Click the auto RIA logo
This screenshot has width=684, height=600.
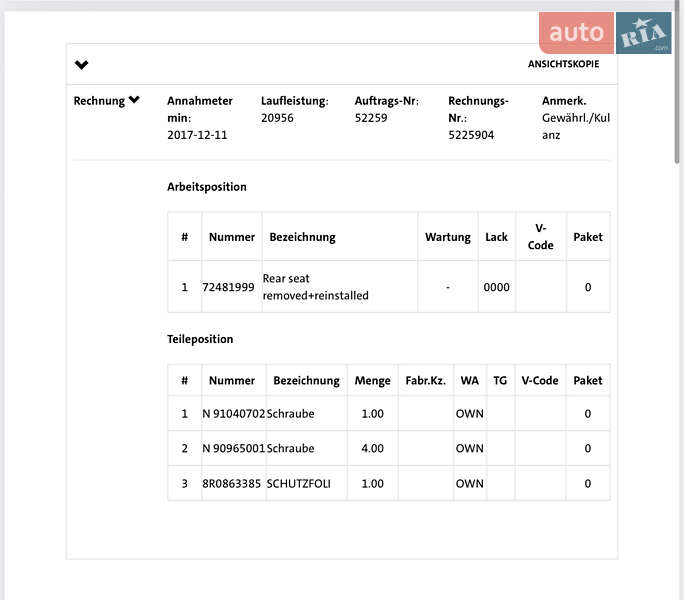(605, 34)
